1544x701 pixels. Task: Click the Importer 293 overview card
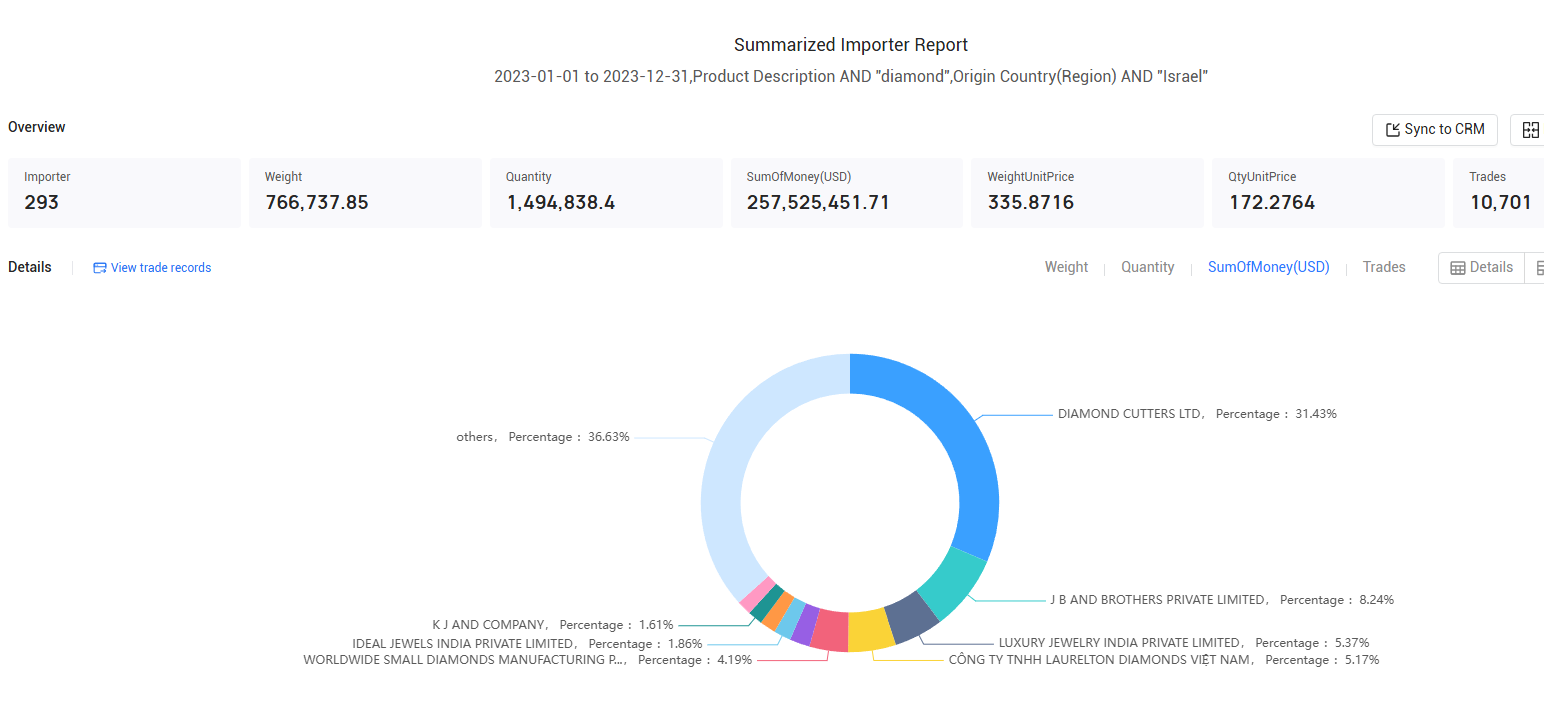124,193
